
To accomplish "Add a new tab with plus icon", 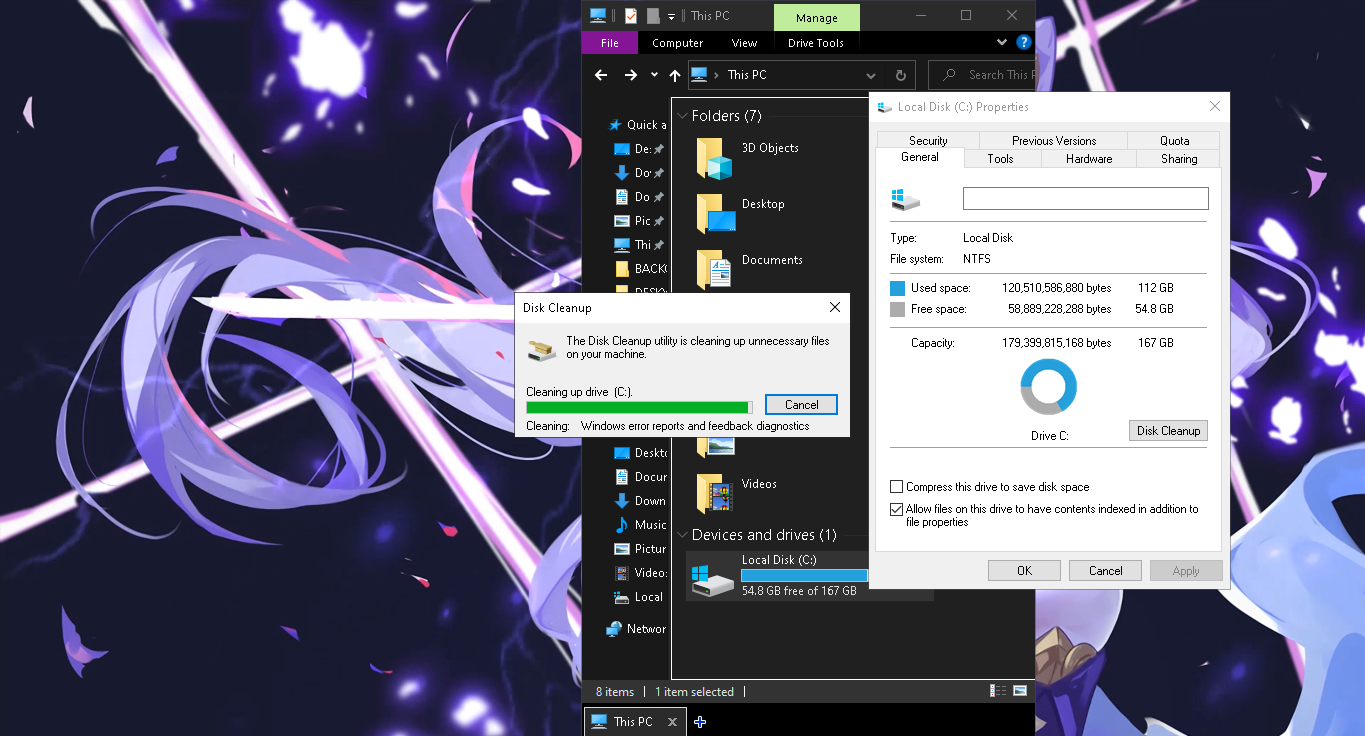I will [x=700, y=722].
